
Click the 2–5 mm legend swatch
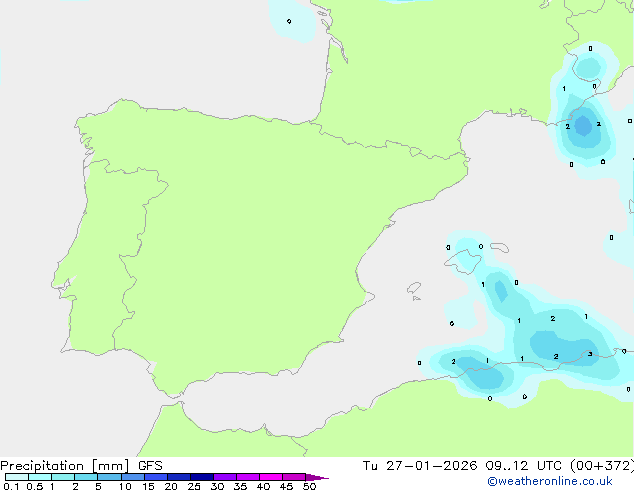pos(86,477)
